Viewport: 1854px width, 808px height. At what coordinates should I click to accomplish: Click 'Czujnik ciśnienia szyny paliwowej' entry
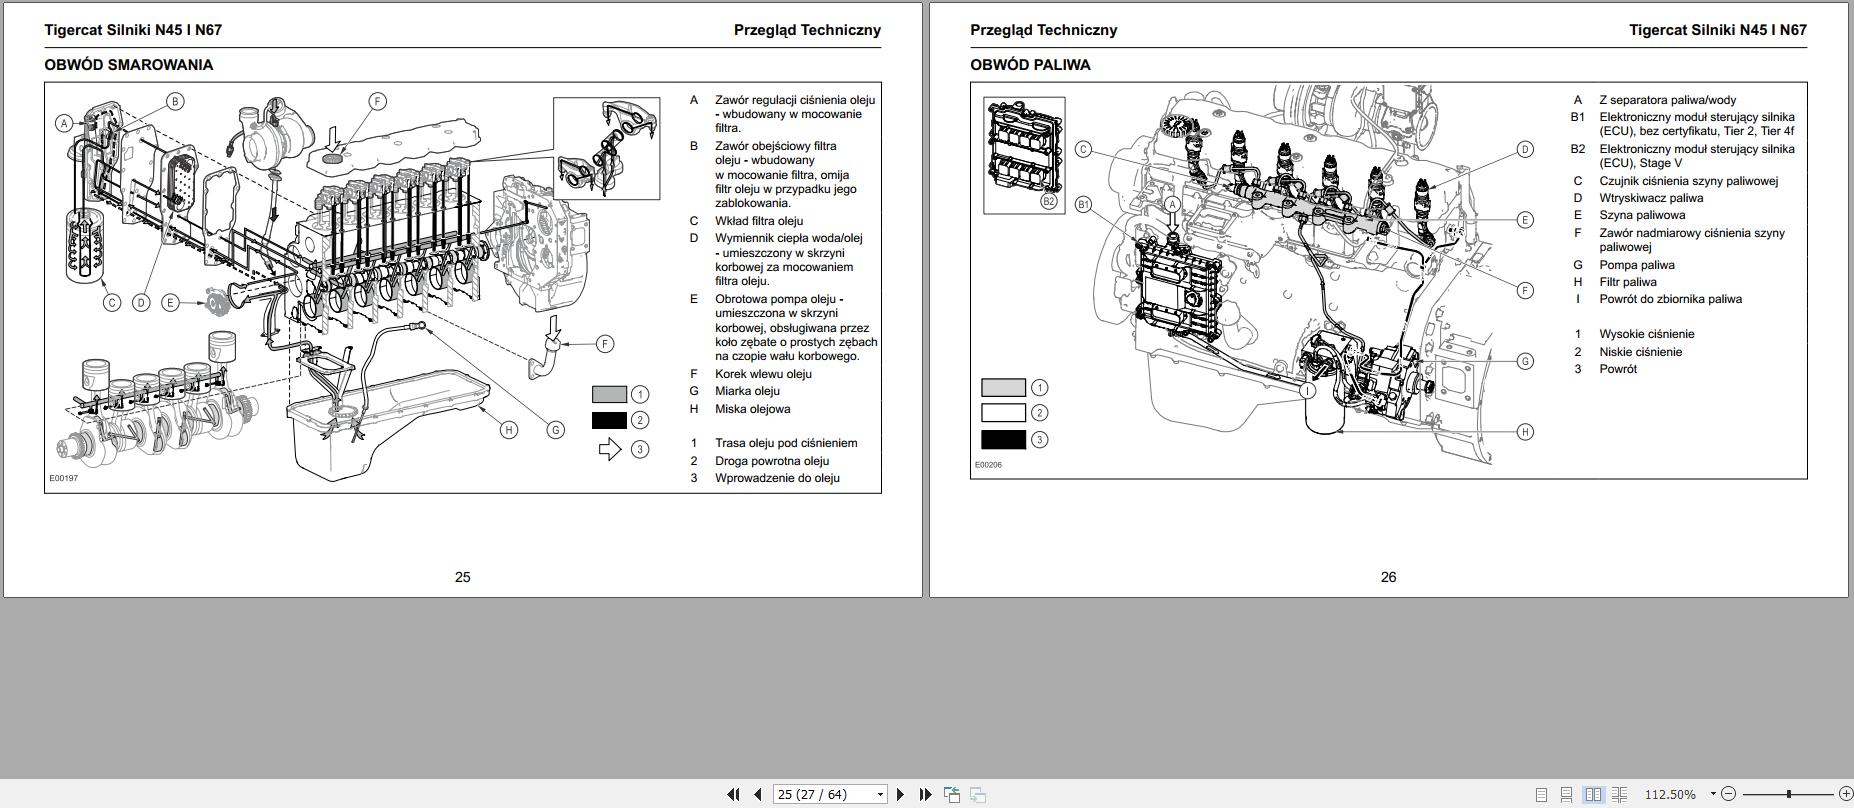coord(1689,181)
